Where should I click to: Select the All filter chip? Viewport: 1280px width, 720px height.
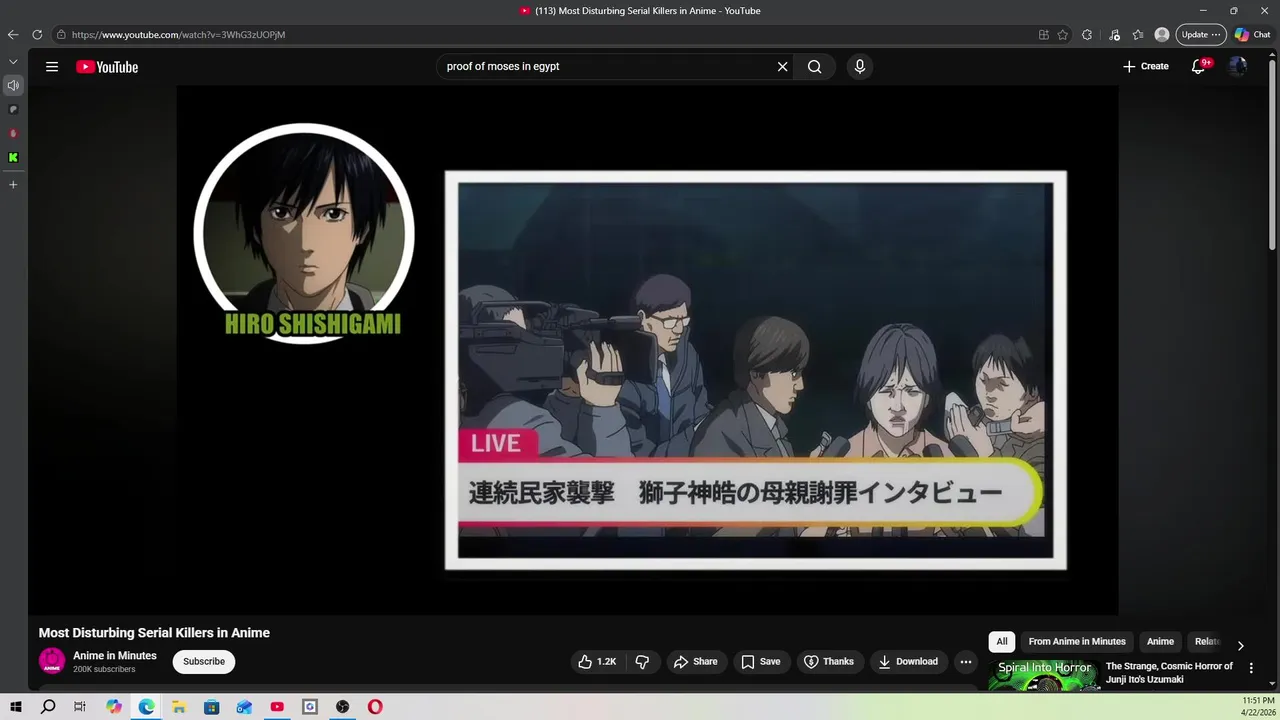pyautogui.click(x=1002, y=642)
